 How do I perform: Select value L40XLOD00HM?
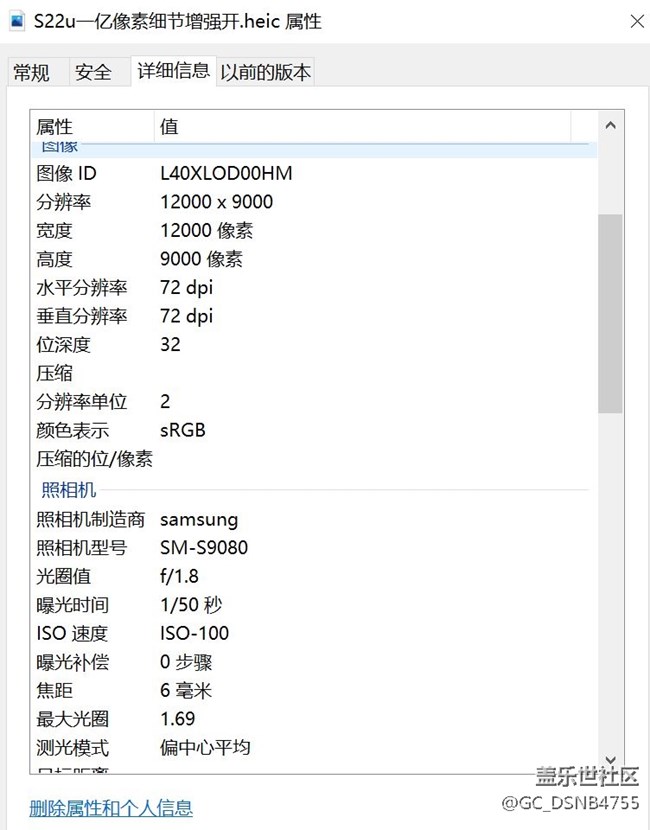(226, 173)
